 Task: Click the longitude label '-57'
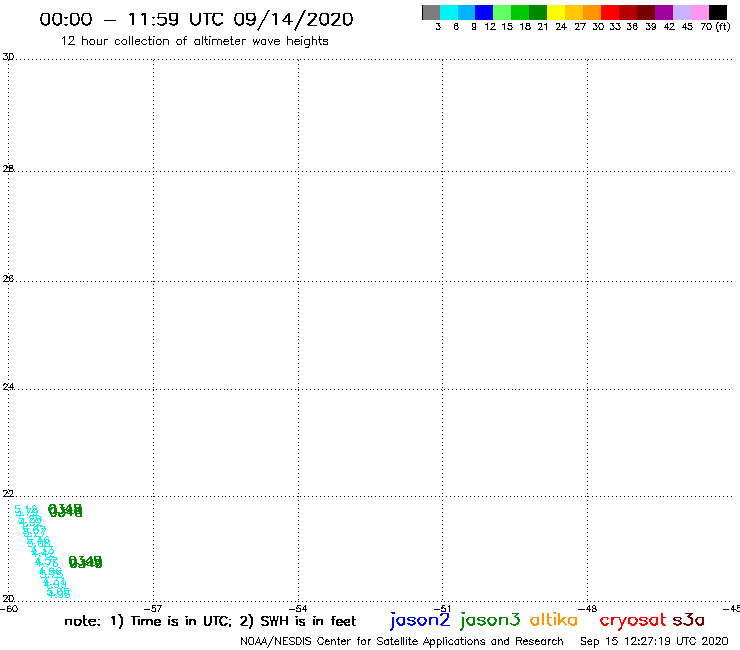click(x=153, y=609)
